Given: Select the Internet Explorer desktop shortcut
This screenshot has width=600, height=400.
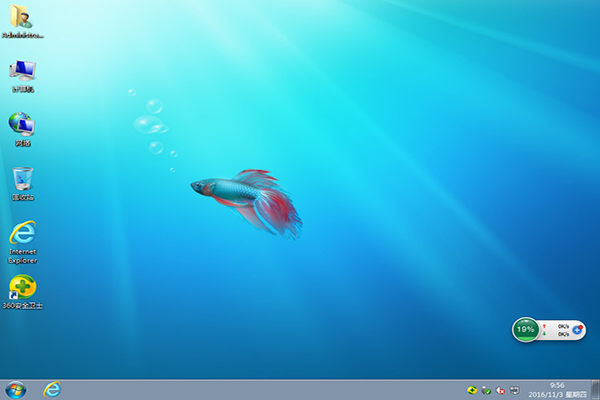Looking at the screenshot, I should [23, 242].
